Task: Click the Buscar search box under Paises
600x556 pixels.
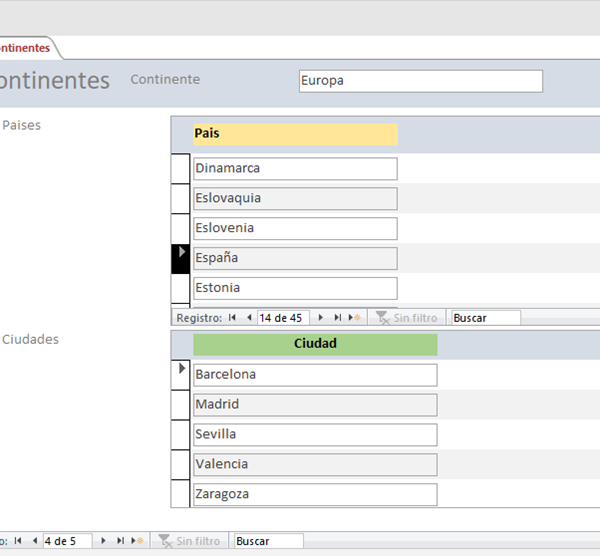Action: pyautogui.click(x=485, y=318)
